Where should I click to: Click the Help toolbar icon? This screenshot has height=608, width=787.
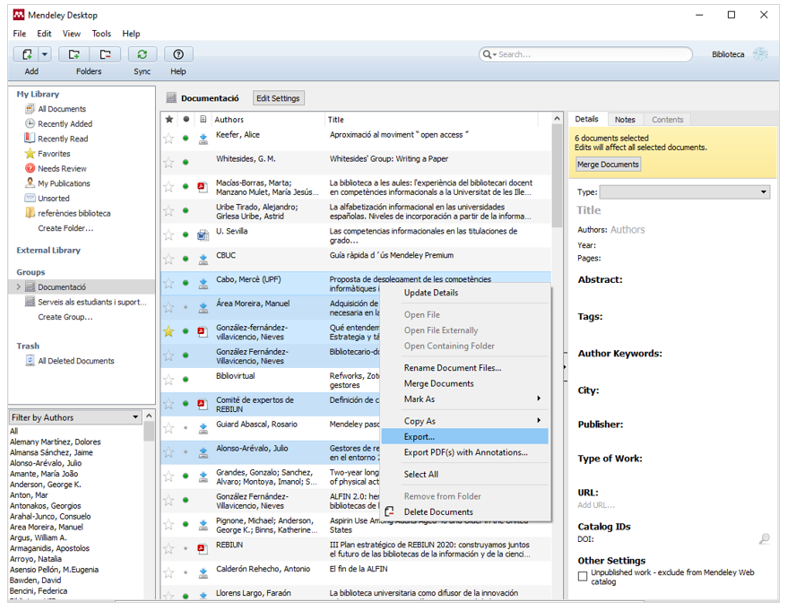click(178, 54)
